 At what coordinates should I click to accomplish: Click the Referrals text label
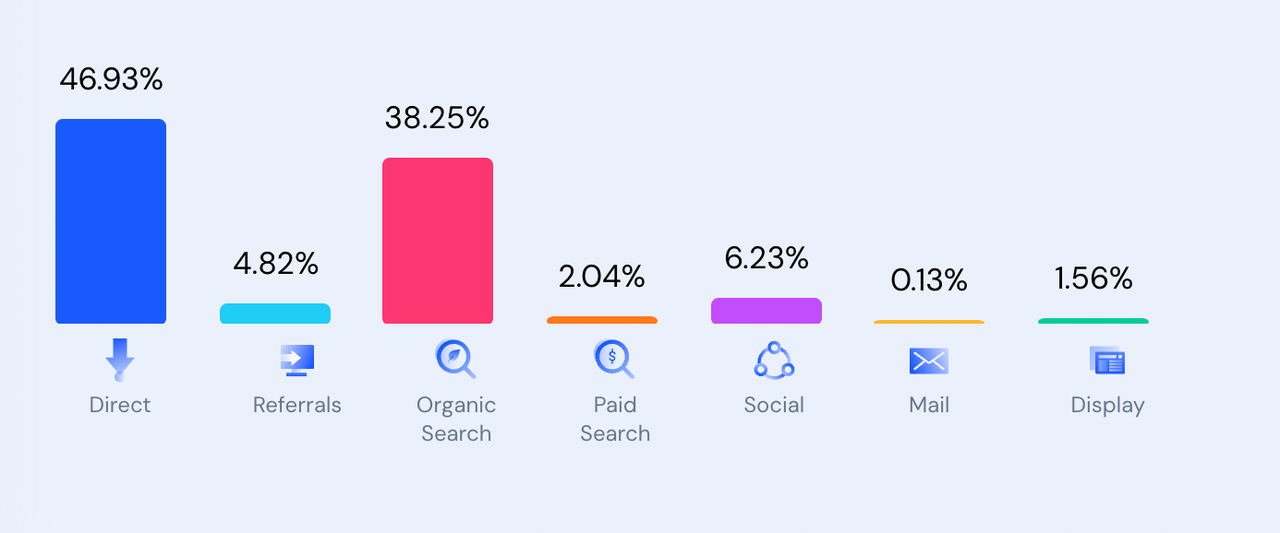click(x=297, y=405)
